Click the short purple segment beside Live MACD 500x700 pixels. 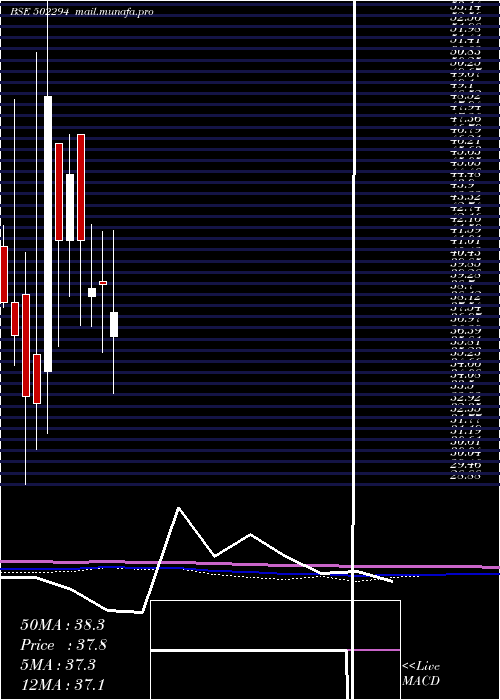tap(374, 650)
